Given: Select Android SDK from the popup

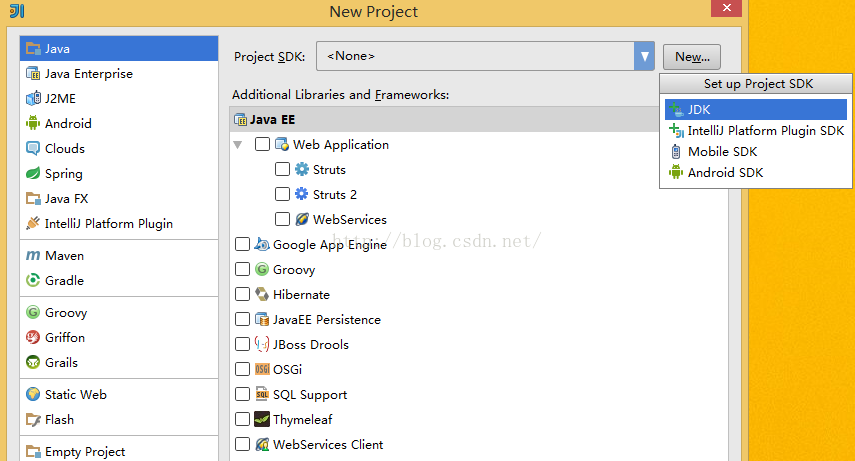Looking at the screenshot, I should click(x=756, y=172).
